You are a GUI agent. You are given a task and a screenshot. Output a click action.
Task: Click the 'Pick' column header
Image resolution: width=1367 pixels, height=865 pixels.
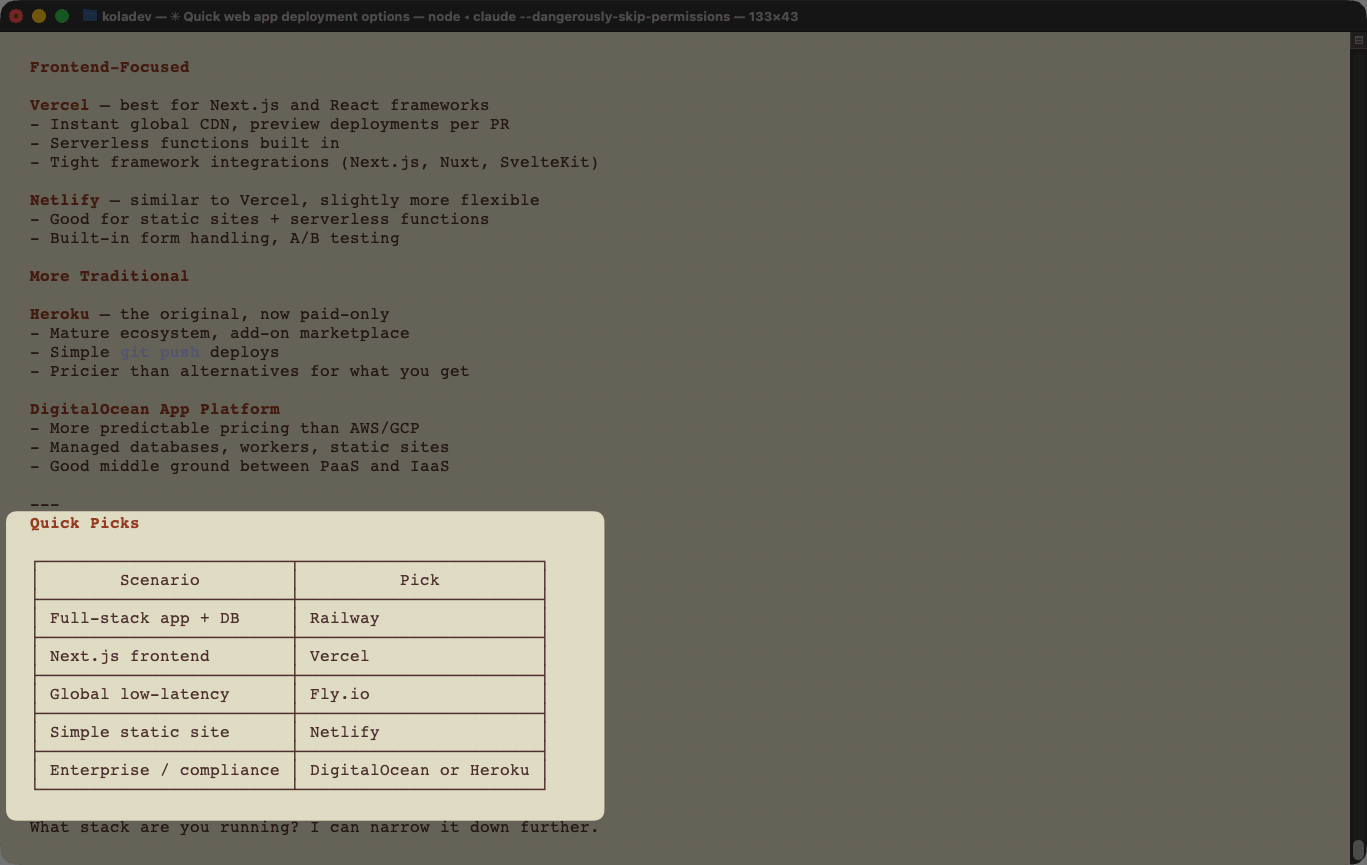[419, 580]
